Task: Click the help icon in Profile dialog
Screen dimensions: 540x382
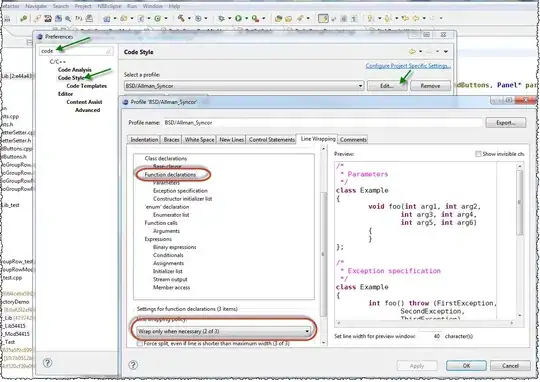Action: coord(133,365)
